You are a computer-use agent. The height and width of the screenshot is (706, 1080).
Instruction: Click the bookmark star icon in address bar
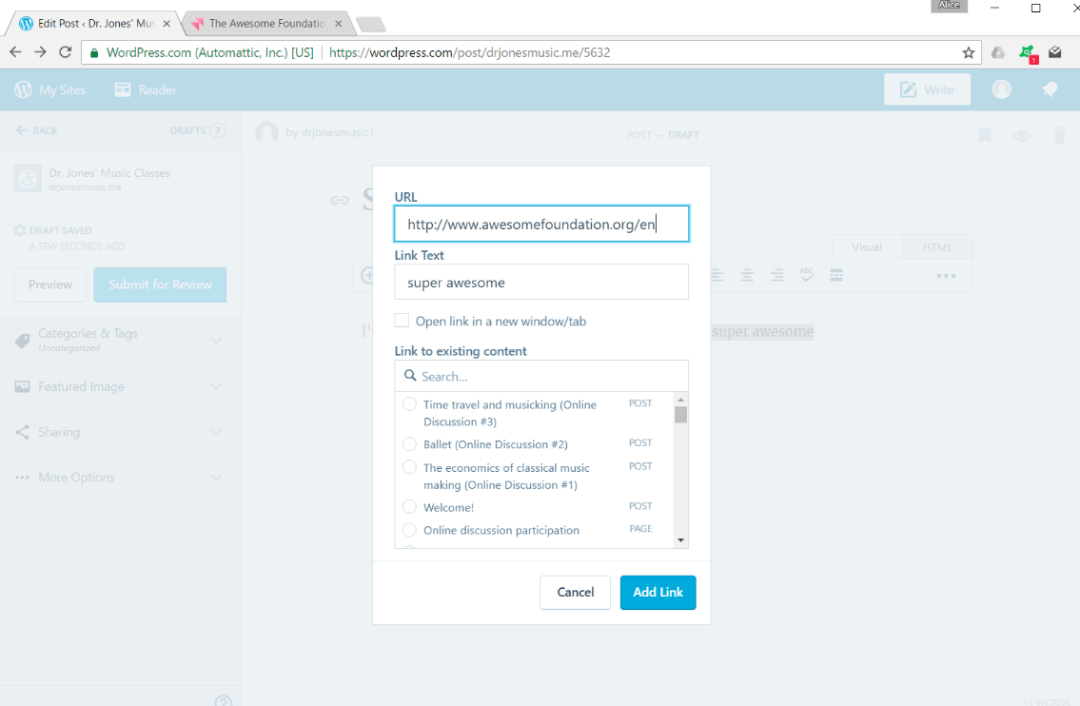968,53
